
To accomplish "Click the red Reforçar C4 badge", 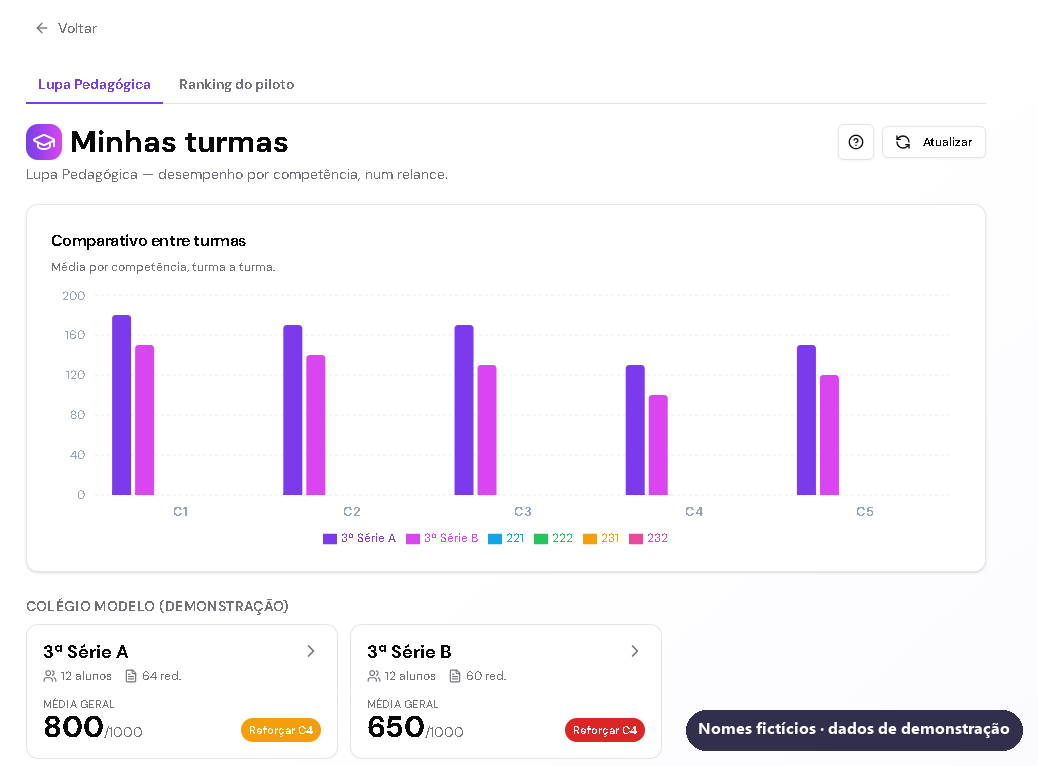I will click(604, 730).
